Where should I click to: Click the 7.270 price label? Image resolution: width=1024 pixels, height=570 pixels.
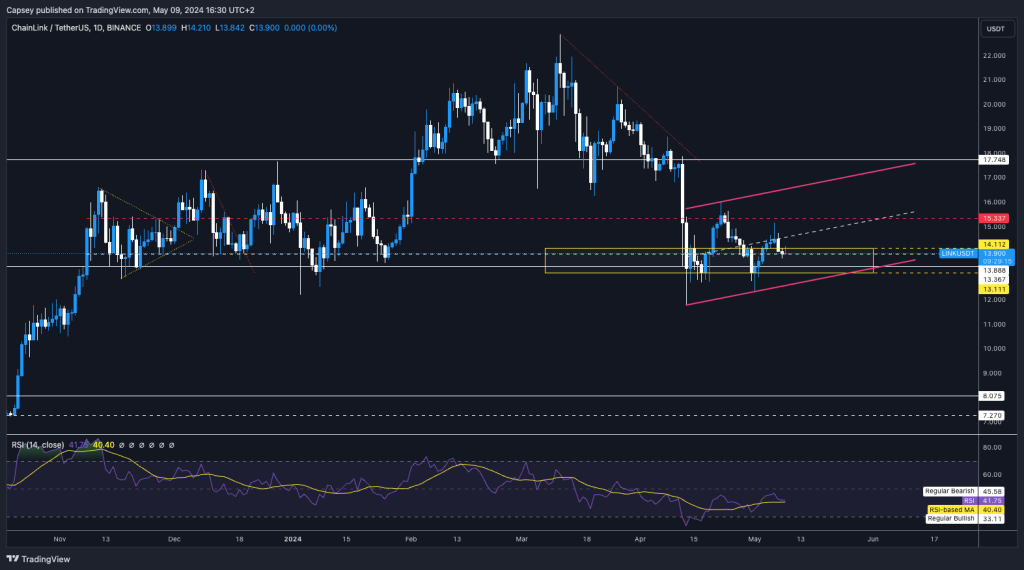coord(992,416)
